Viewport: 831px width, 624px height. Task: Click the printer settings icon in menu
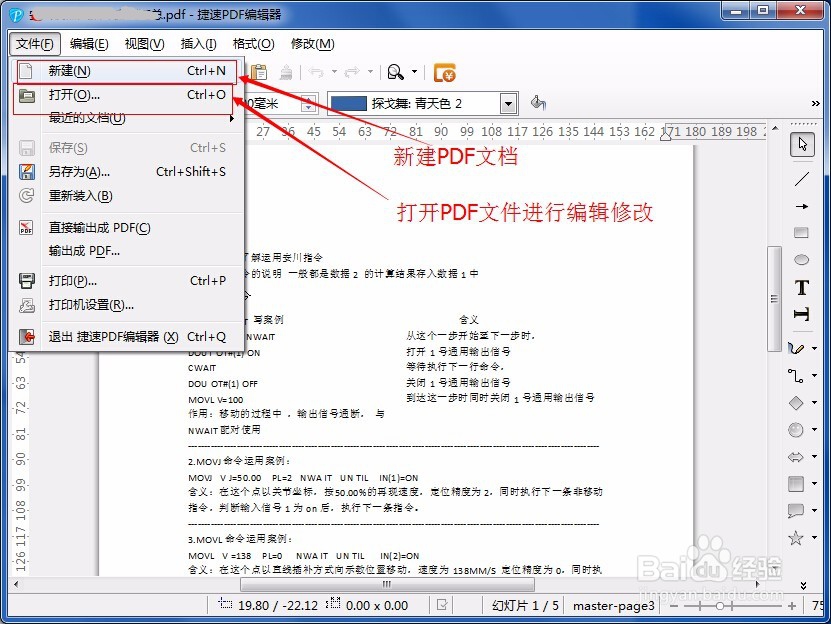[x=26, y=305]
